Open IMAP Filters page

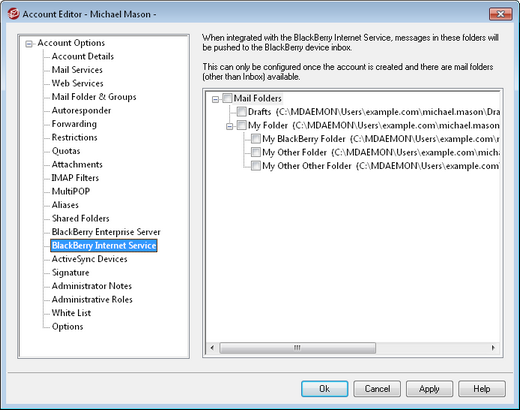coord(75,178)
